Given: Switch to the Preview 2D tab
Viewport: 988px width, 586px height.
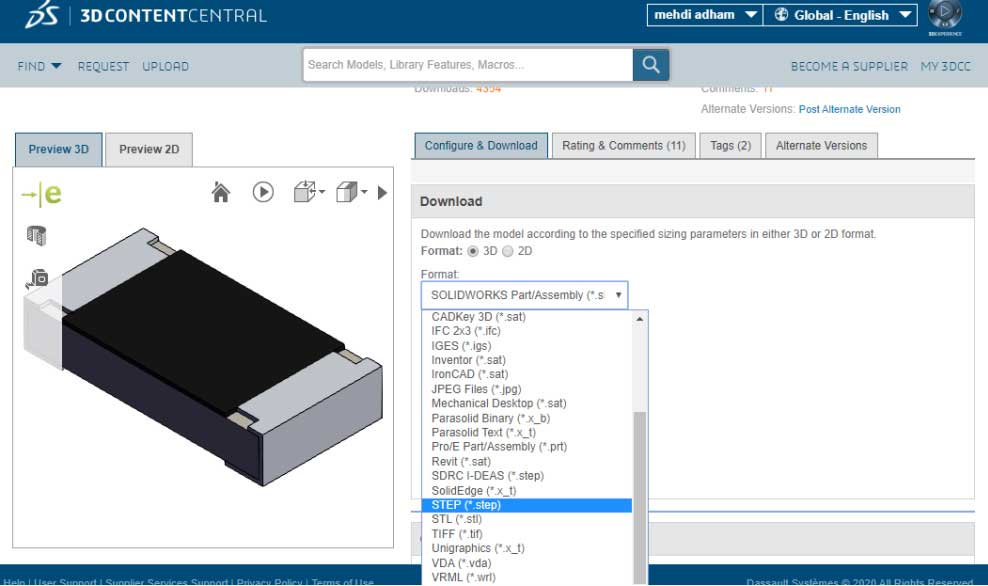Looking at the screenshot, I should 149,150.
